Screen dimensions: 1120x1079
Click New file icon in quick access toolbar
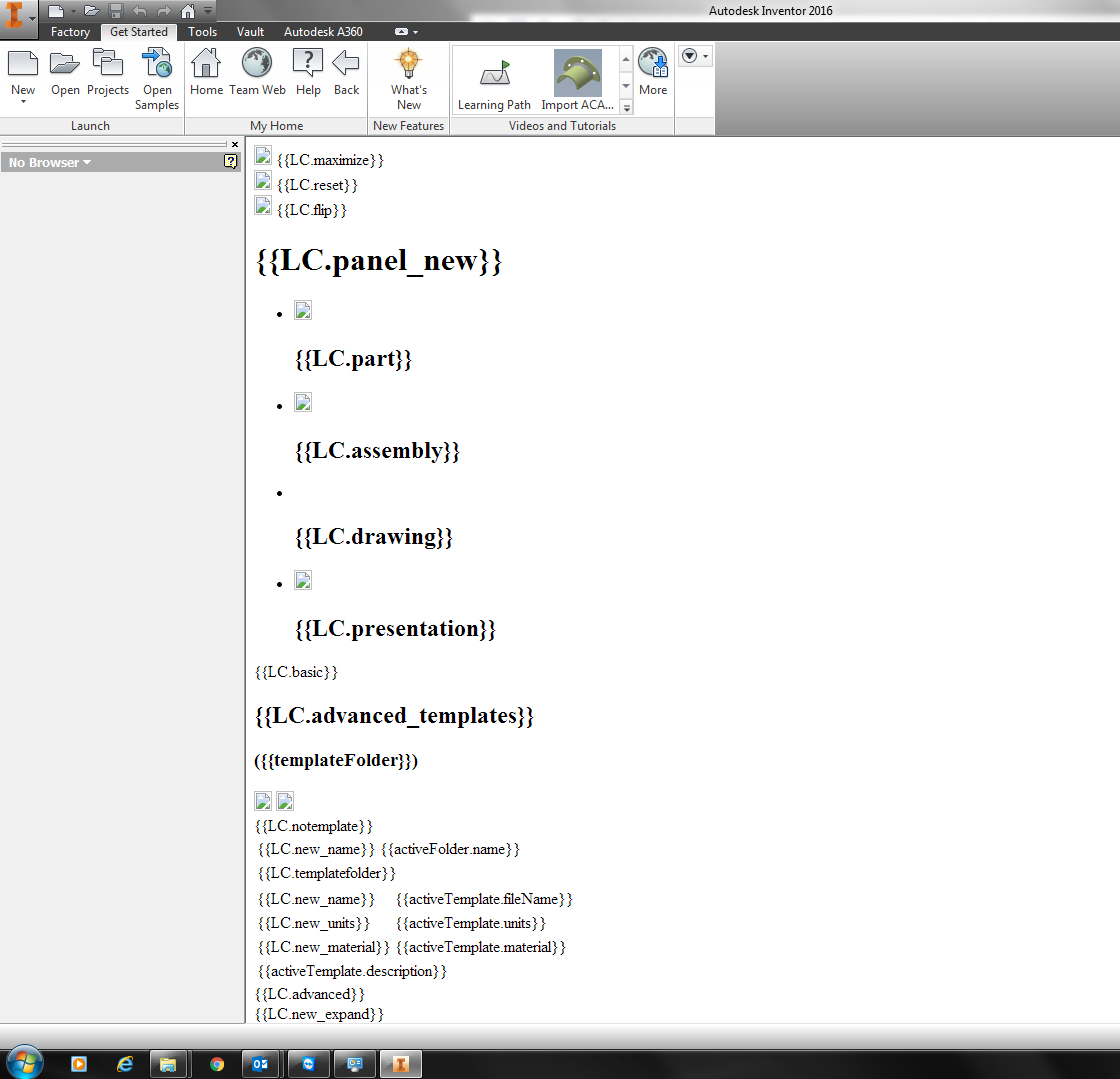pos(55,11)
